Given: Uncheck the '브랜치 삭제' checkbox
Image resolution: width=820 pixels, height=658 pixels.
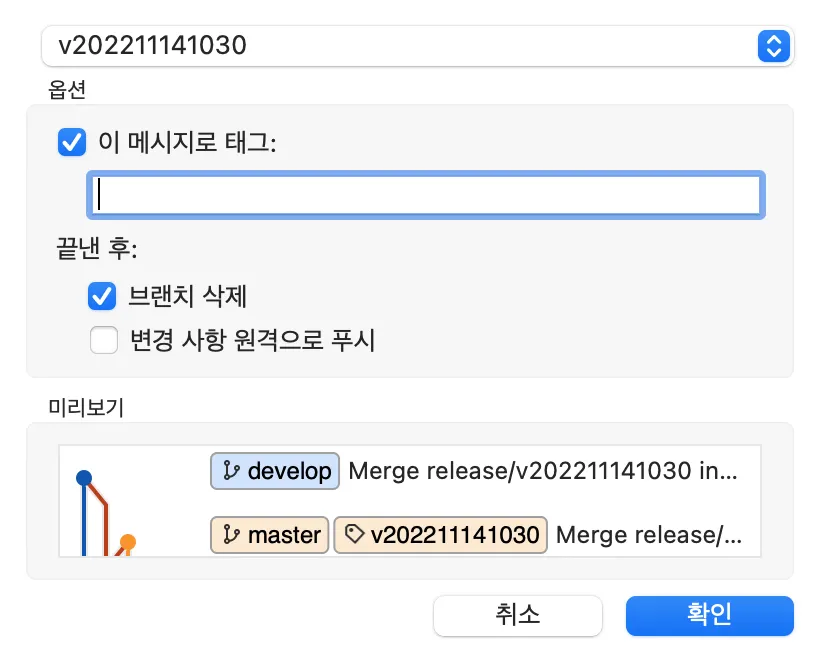Looking at the screenshot, I should [x=103, y=297].
